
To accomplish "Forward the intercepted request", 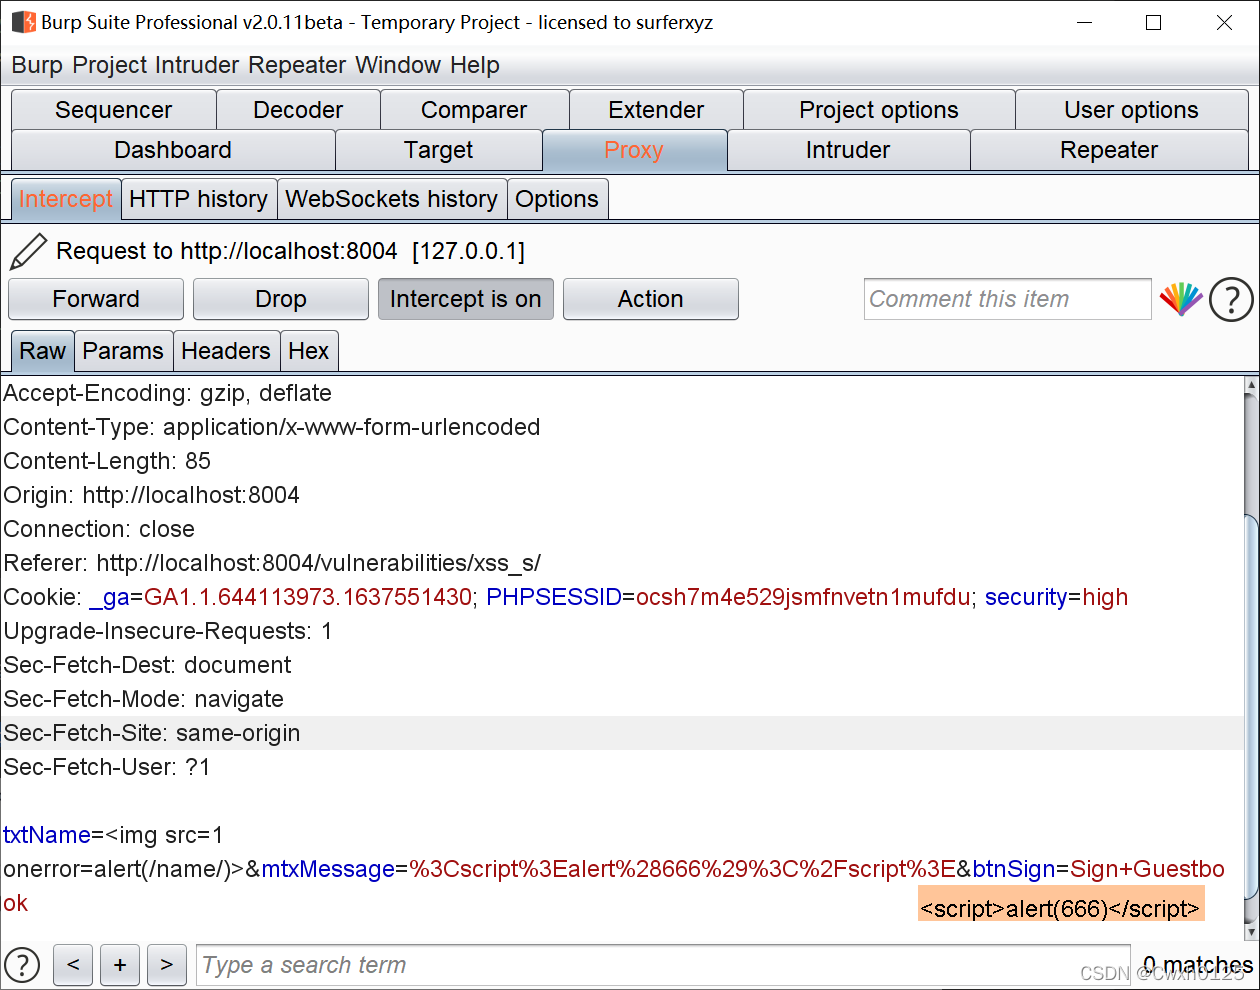I will [96, 299].
